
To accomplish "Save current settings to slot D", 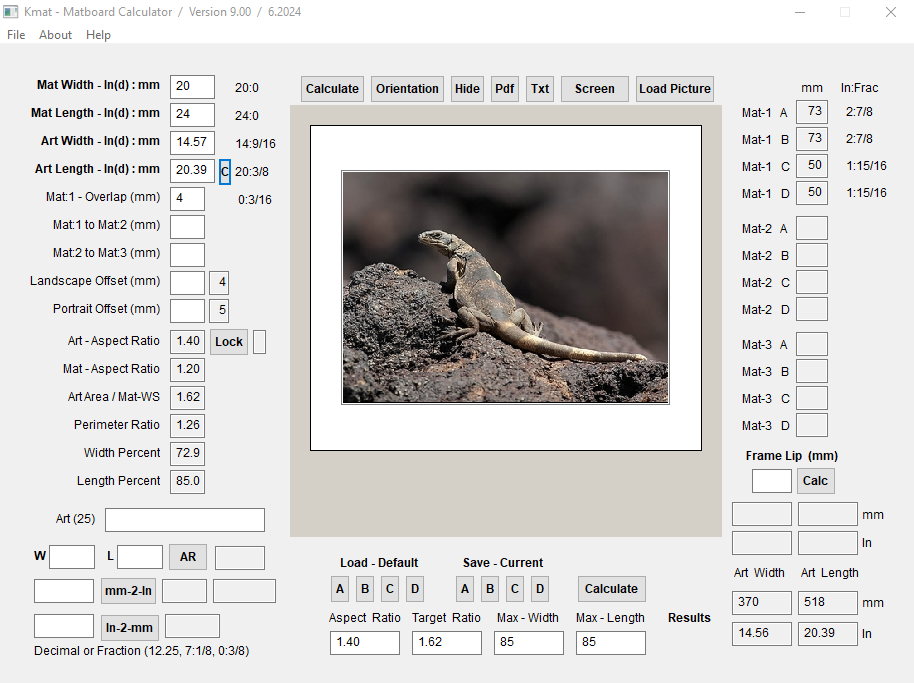I will pyautogui.click(x=540, y=589).
